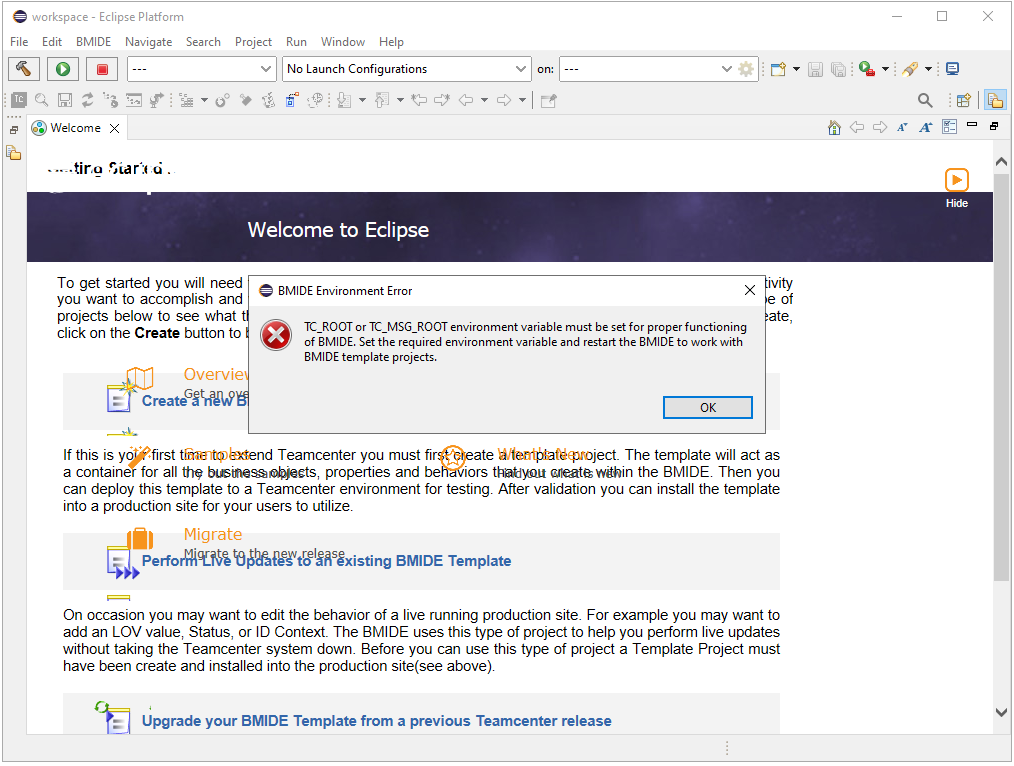Expand the forward history dropdown arrow

tap(522, 100)
